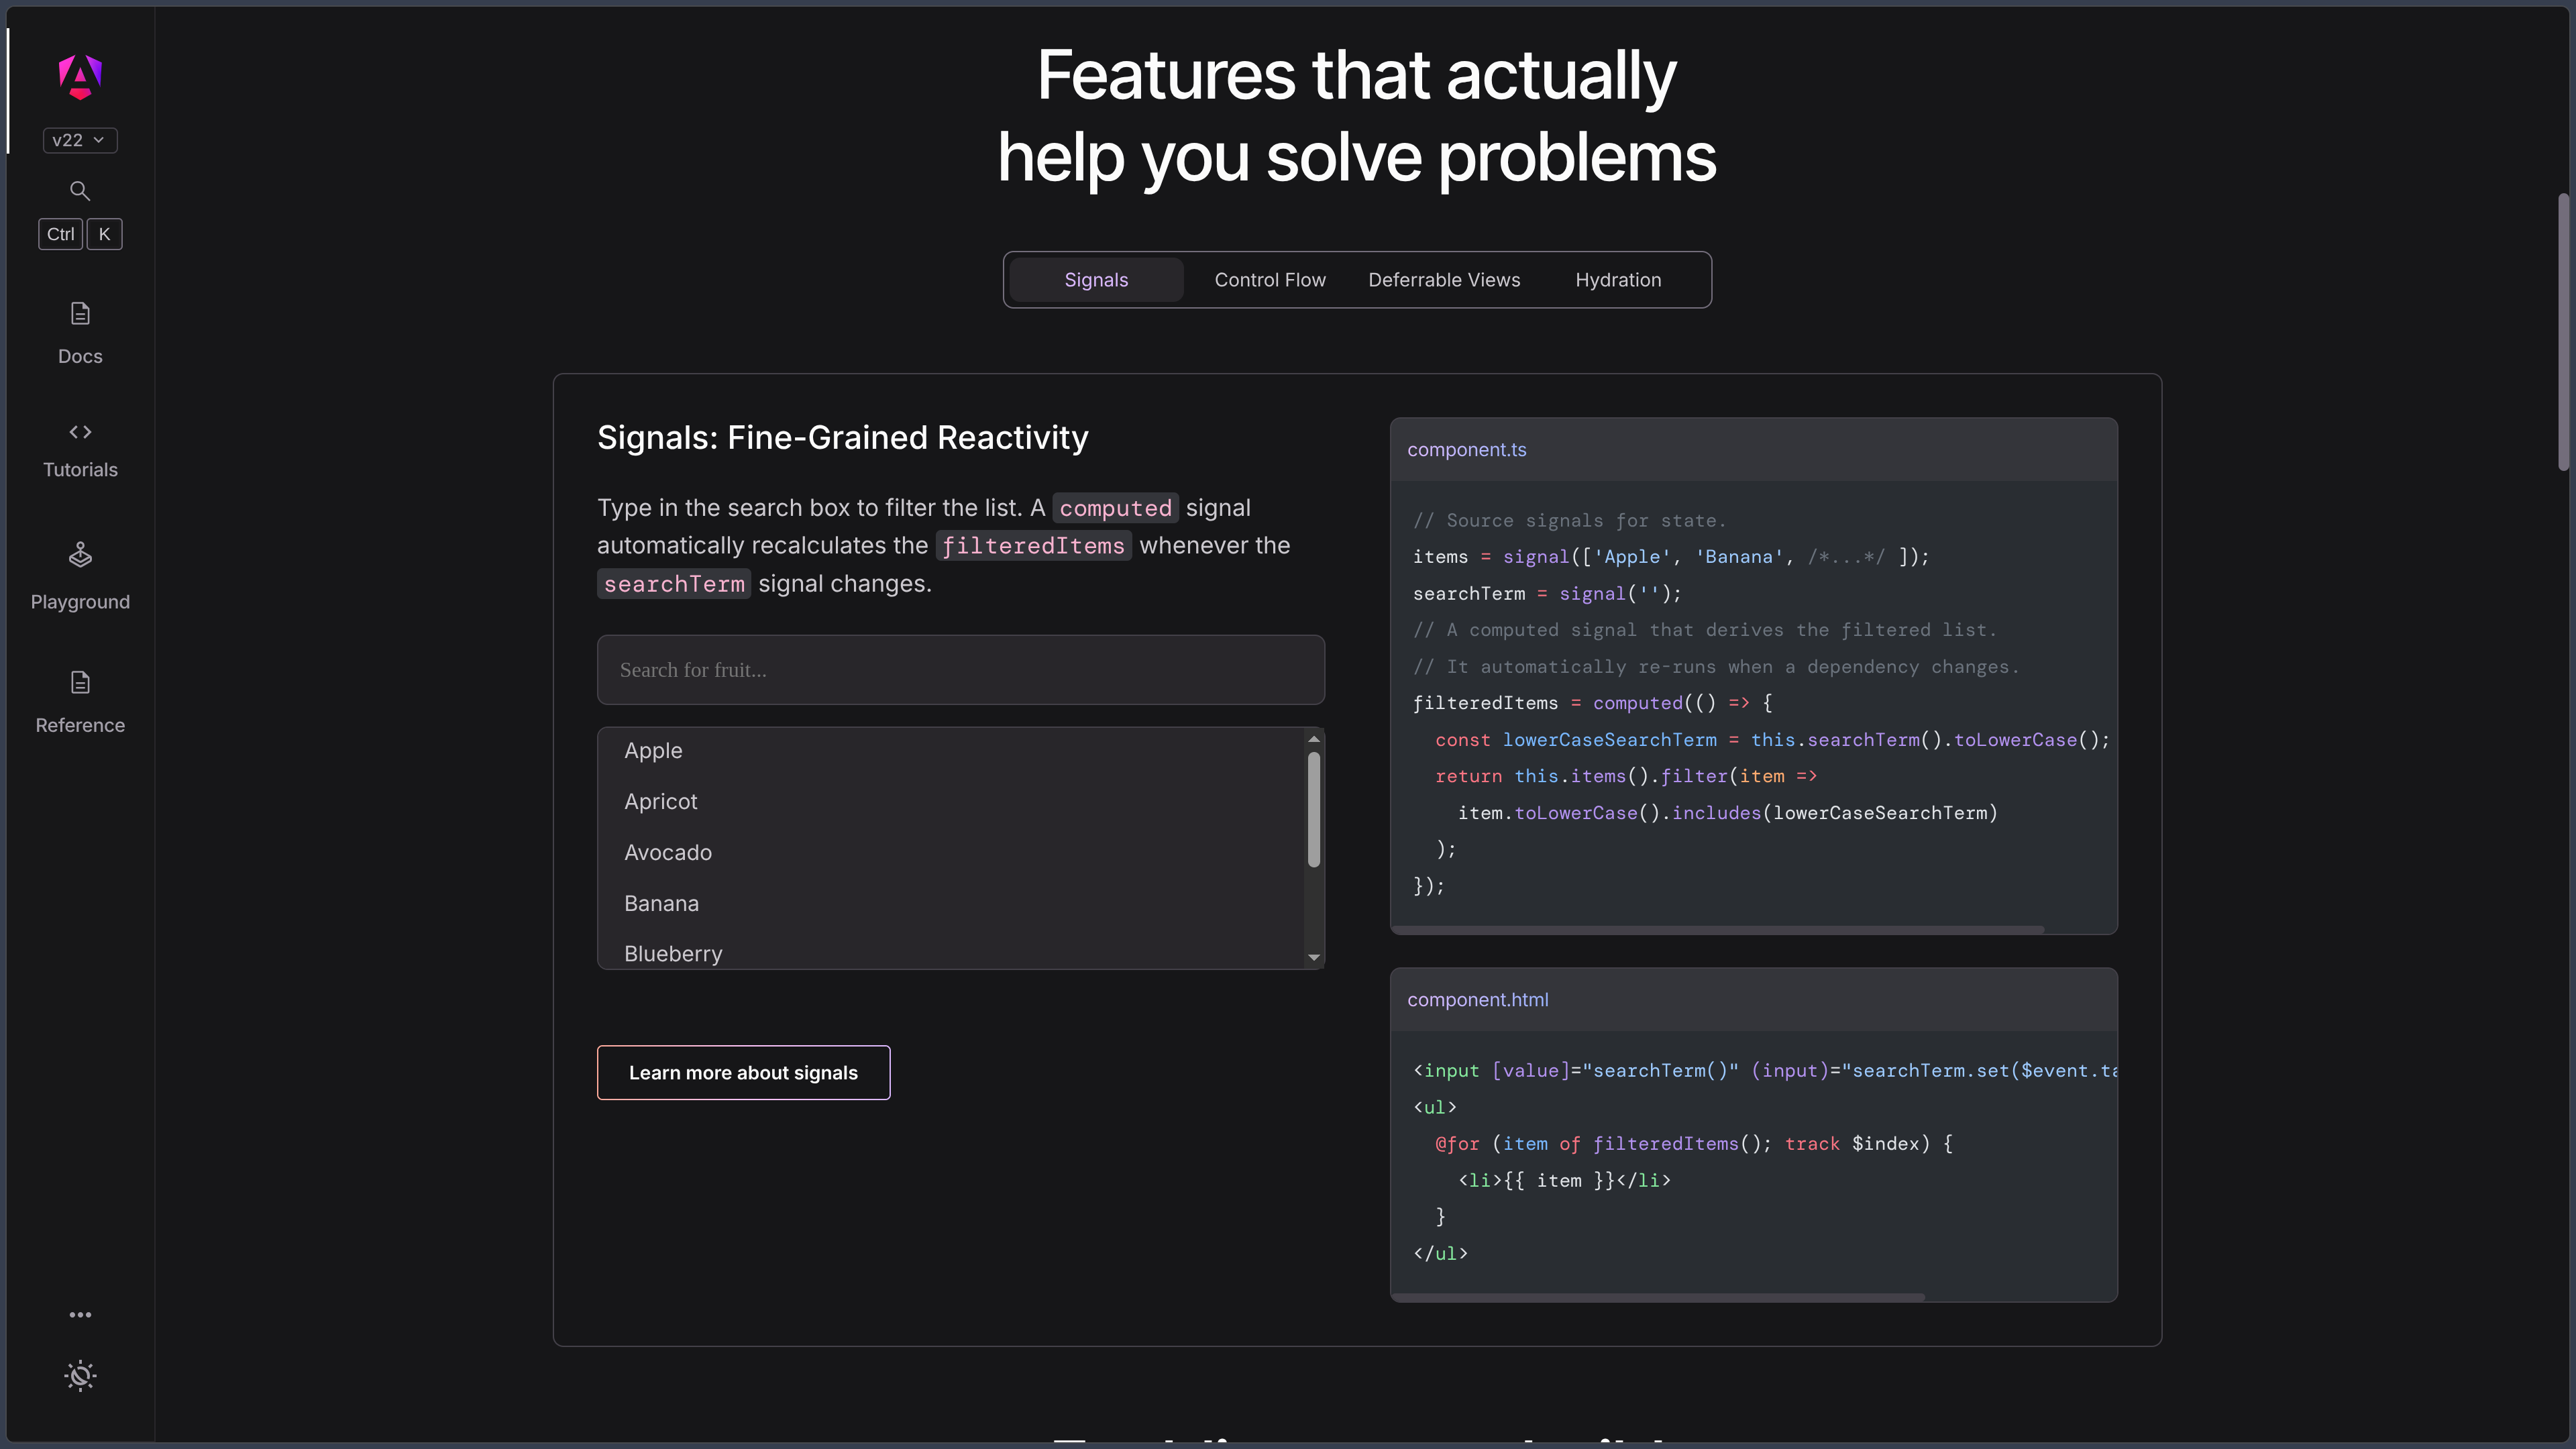This screenshot has height=1449, width=2576.
Task: Switch to the Hydration tab
Action: [1618, 280]
